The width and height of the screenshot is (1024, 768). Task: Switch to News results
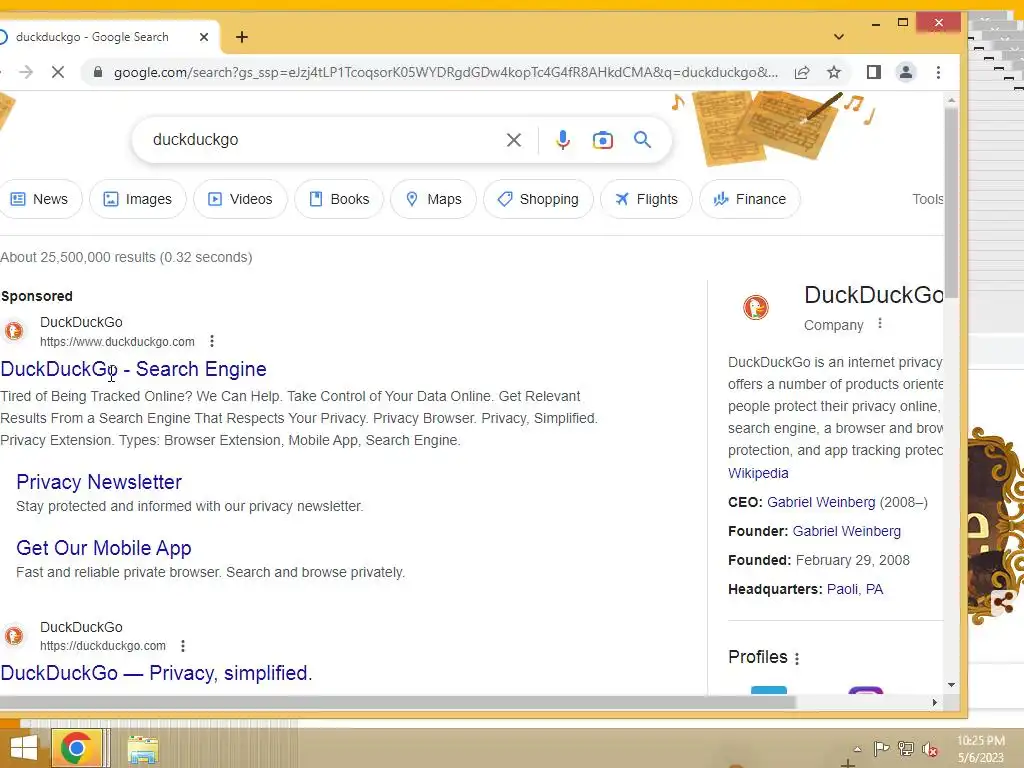40,199
